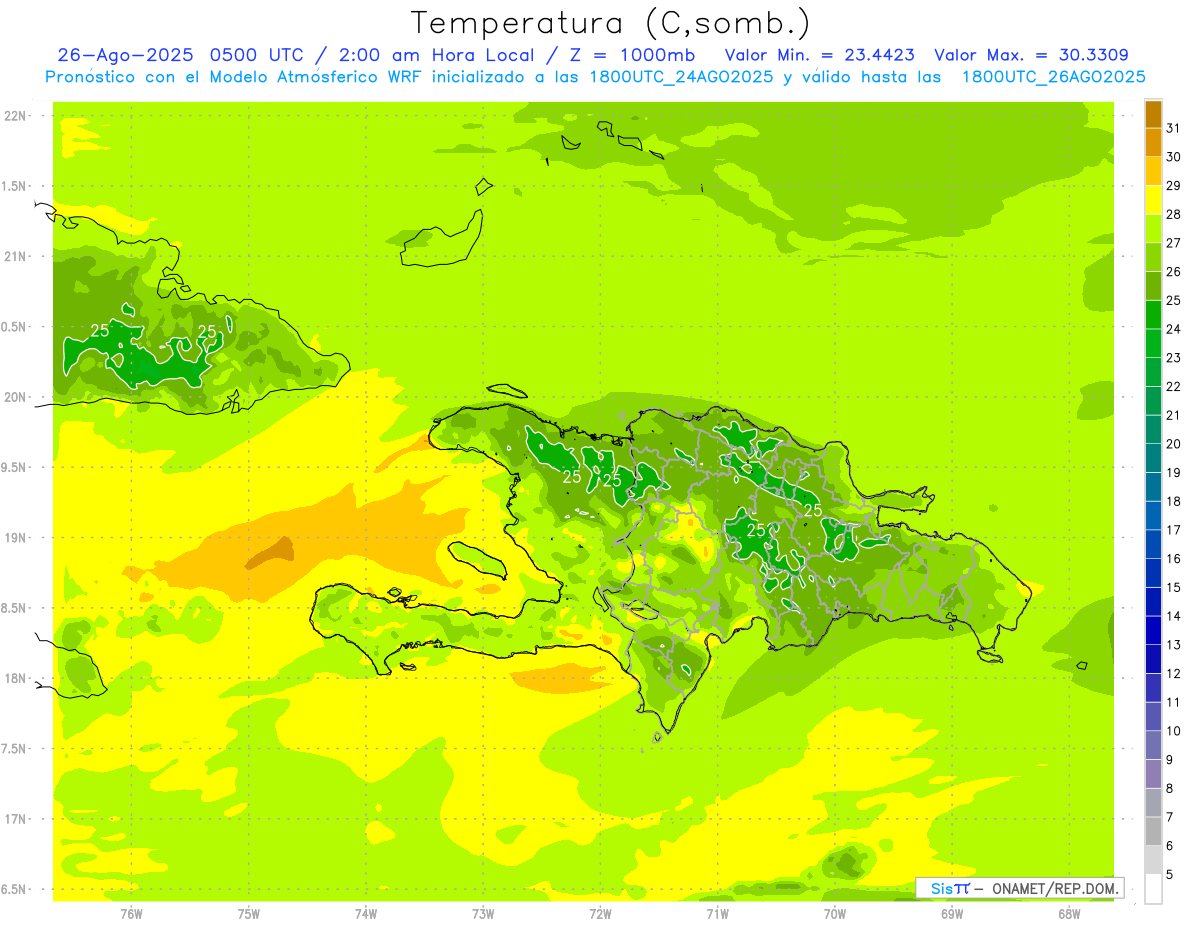The width and height of the screenshot is (1200, 927).
Task: Click "2:00 am Hora Local" text
Action: [x=437, y=55]
